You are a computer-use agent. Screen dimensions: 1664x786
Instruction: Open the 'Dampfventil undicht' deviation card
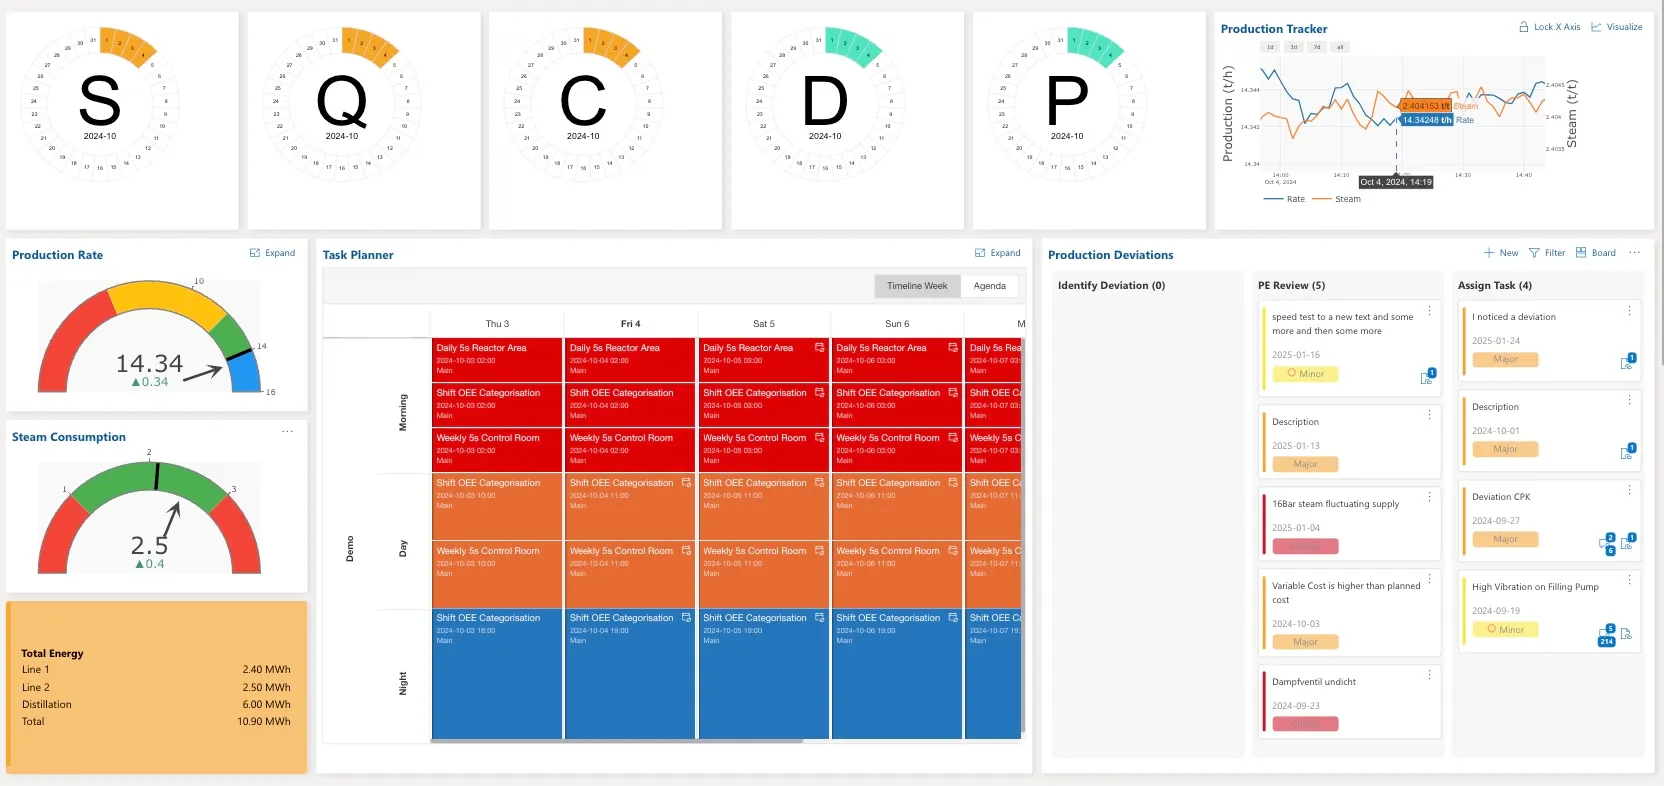[1349, 701]
